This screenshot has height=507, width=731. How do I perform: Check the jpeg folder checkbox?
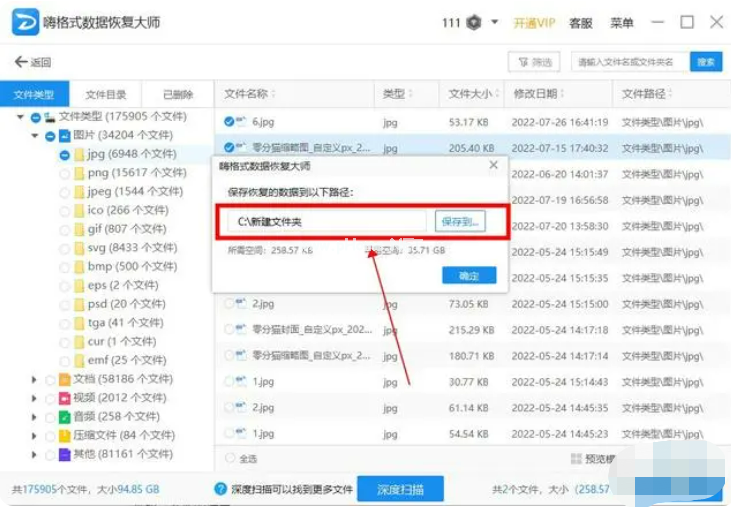coord(65,192)
